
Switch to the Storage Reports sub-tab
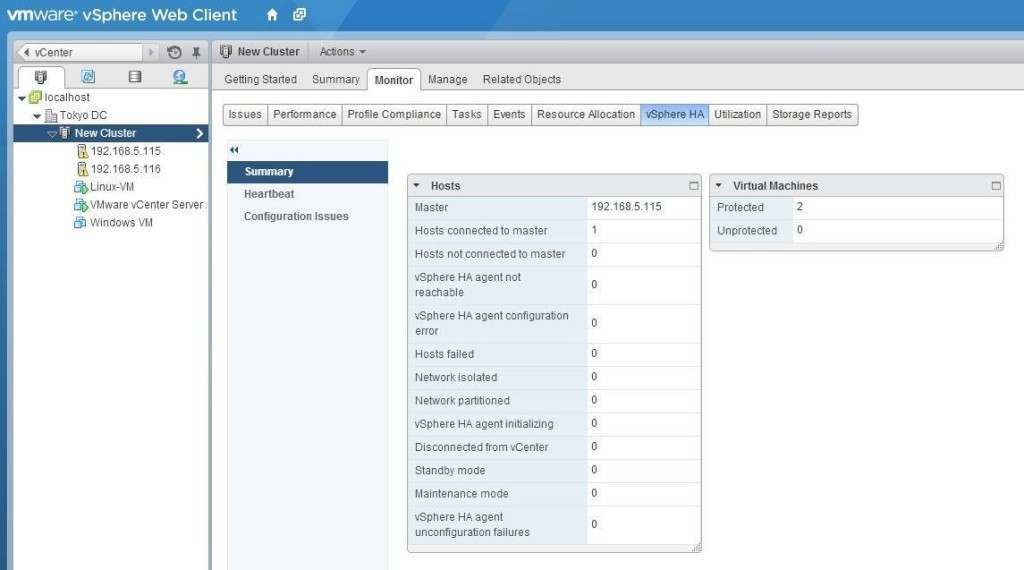click(x=812, y=114)
